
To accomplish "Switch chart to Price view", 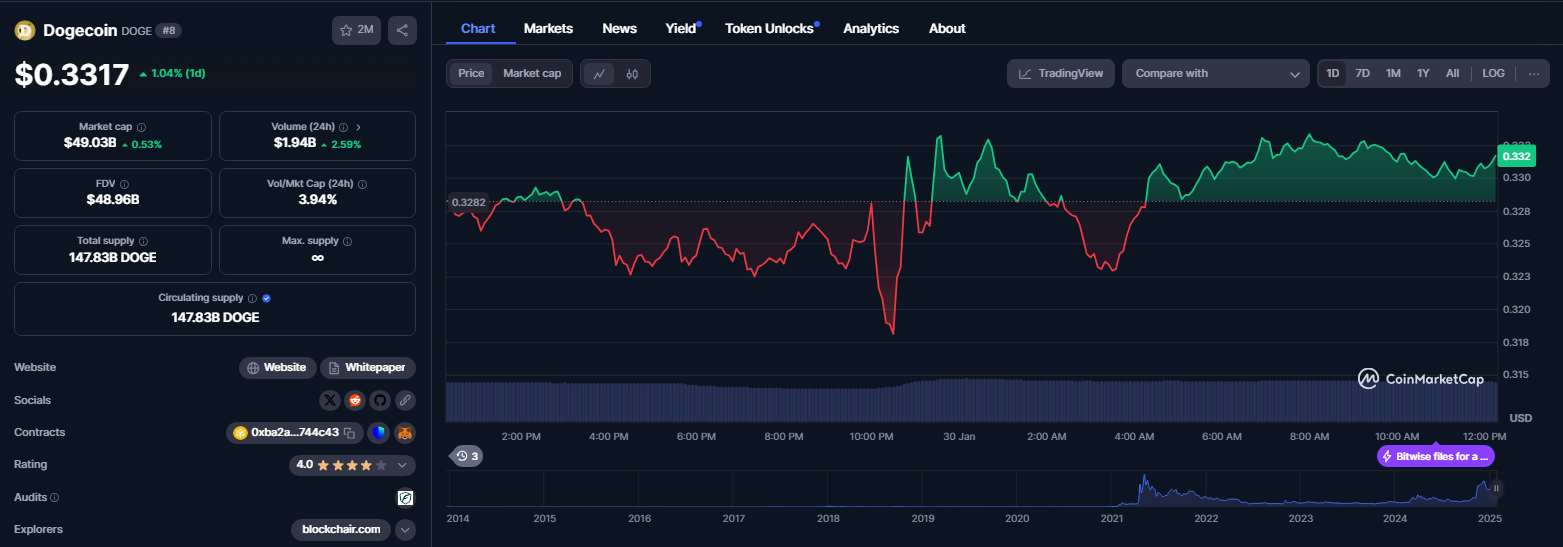I will (x=471, y=73).
